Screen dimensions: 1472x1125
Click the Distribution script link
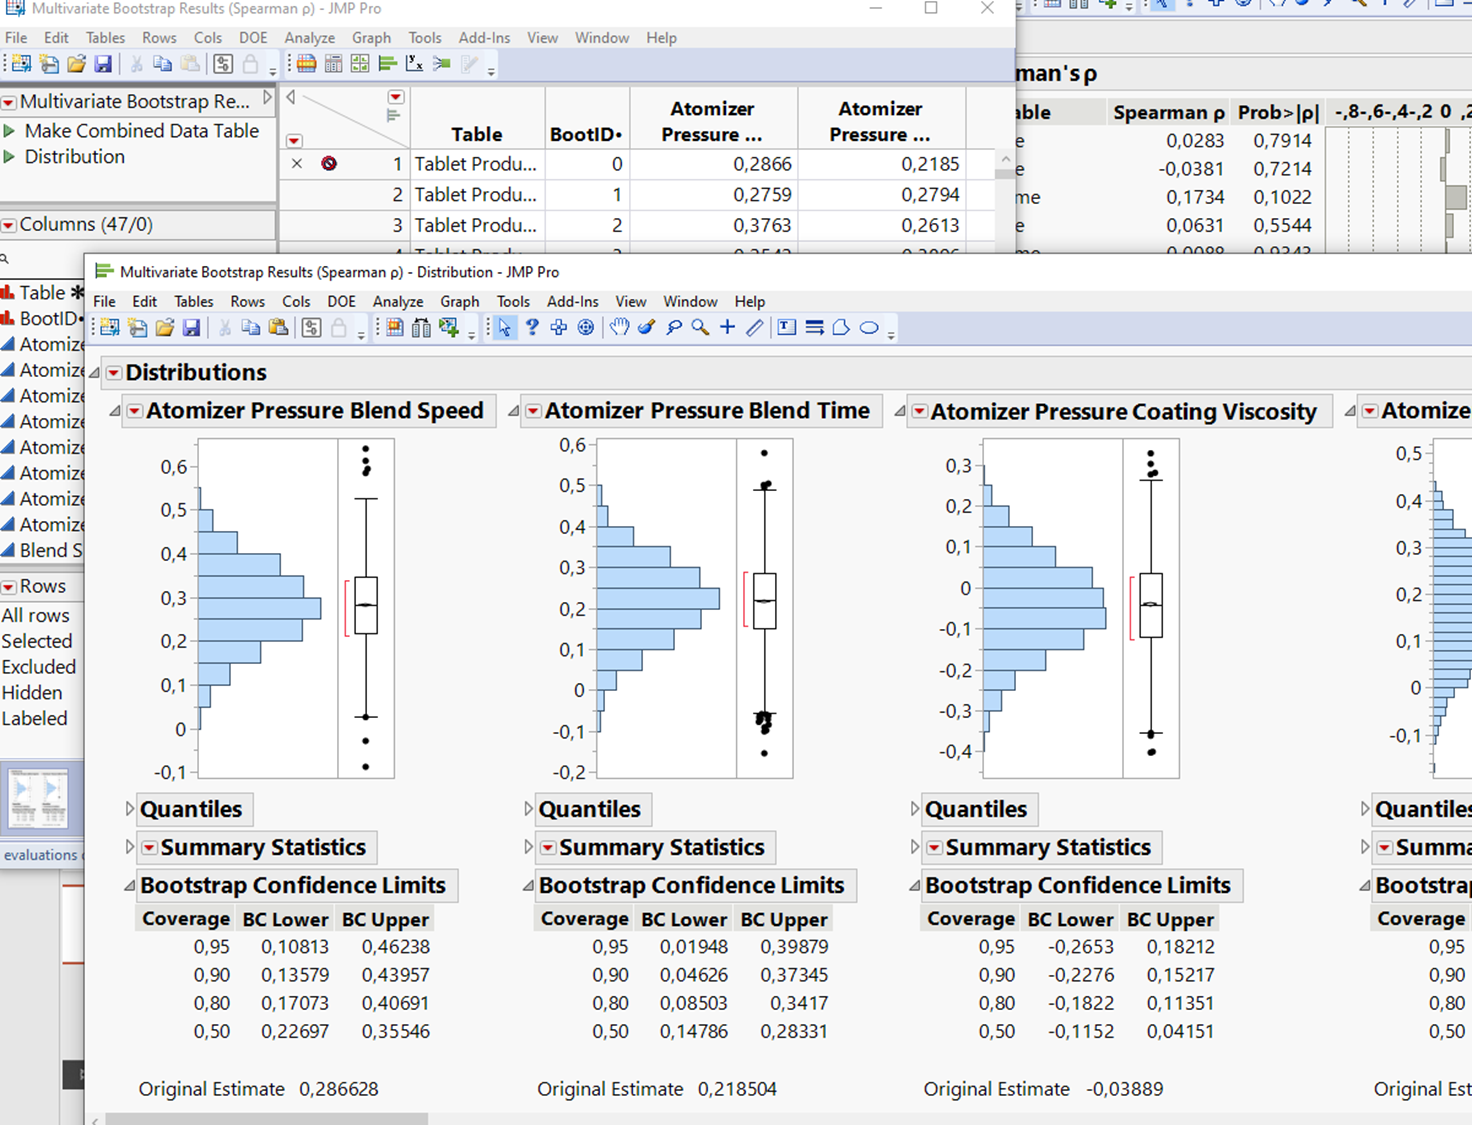(x=76, y=156)
